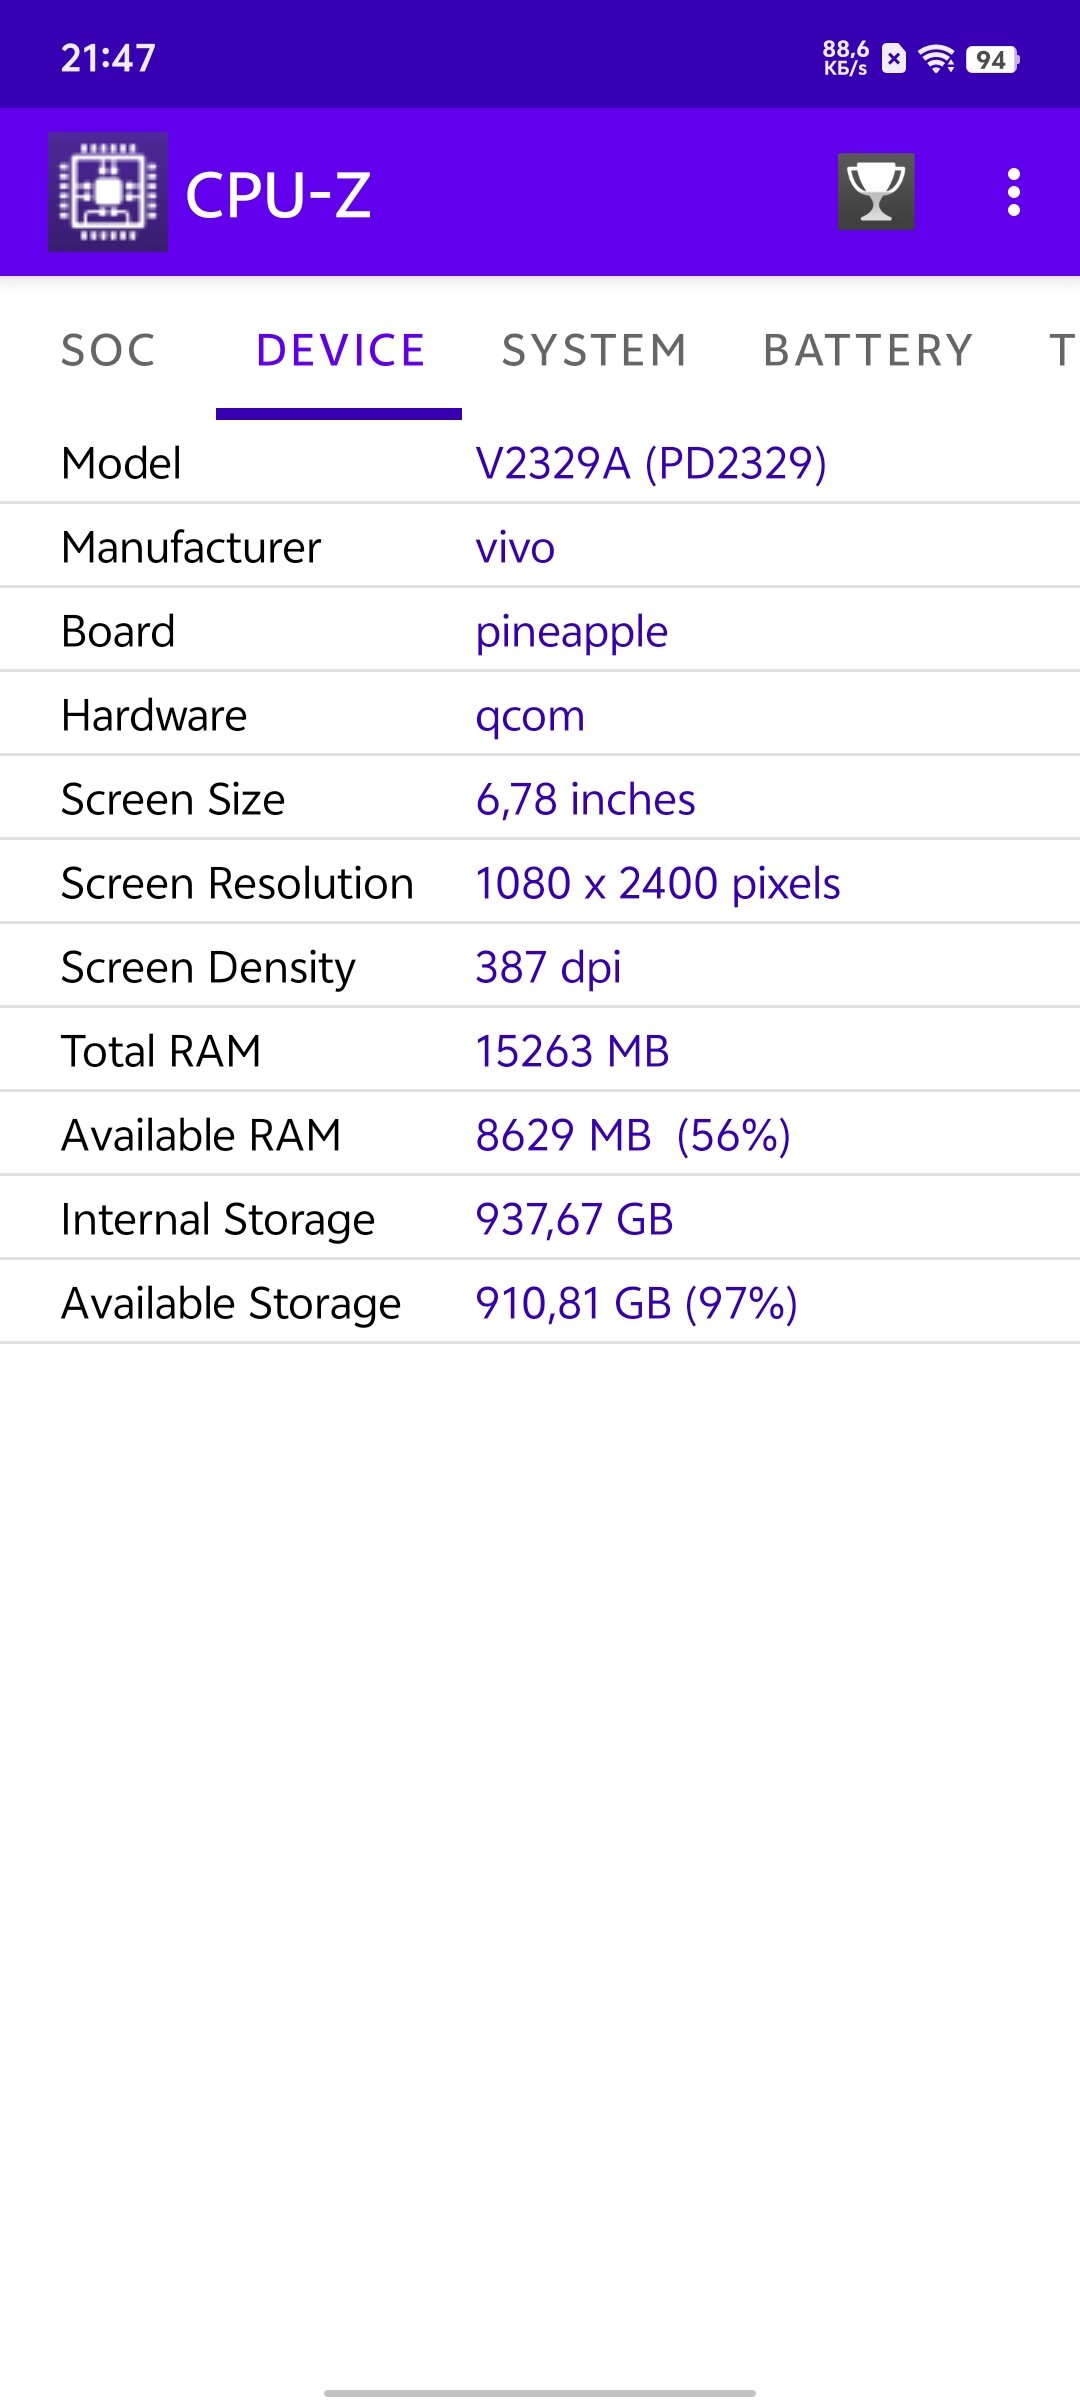
Task: Open the trophy benchmark icon
Action: coord(876,192)
